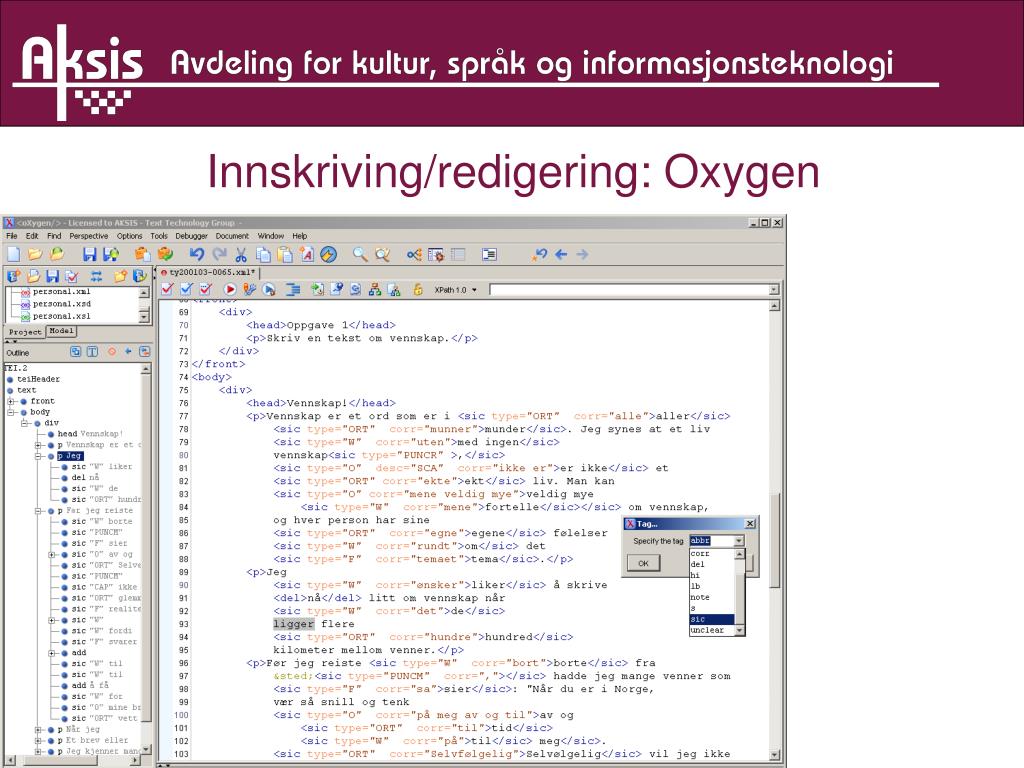Click the Paste clipboard icon
Image resolution: width=1024 pixels, height=768 pixels.
285,254
